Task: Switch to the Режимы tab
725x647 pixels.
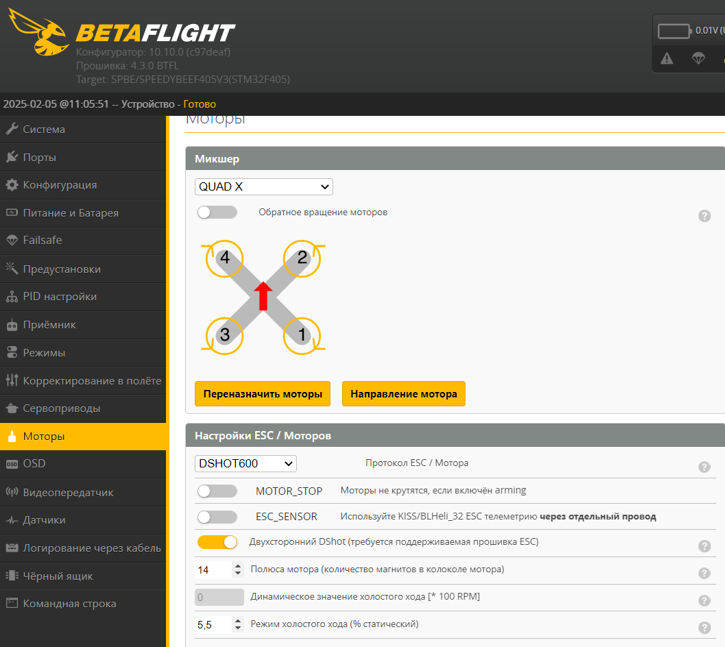Action: click(x=83, y=352)
